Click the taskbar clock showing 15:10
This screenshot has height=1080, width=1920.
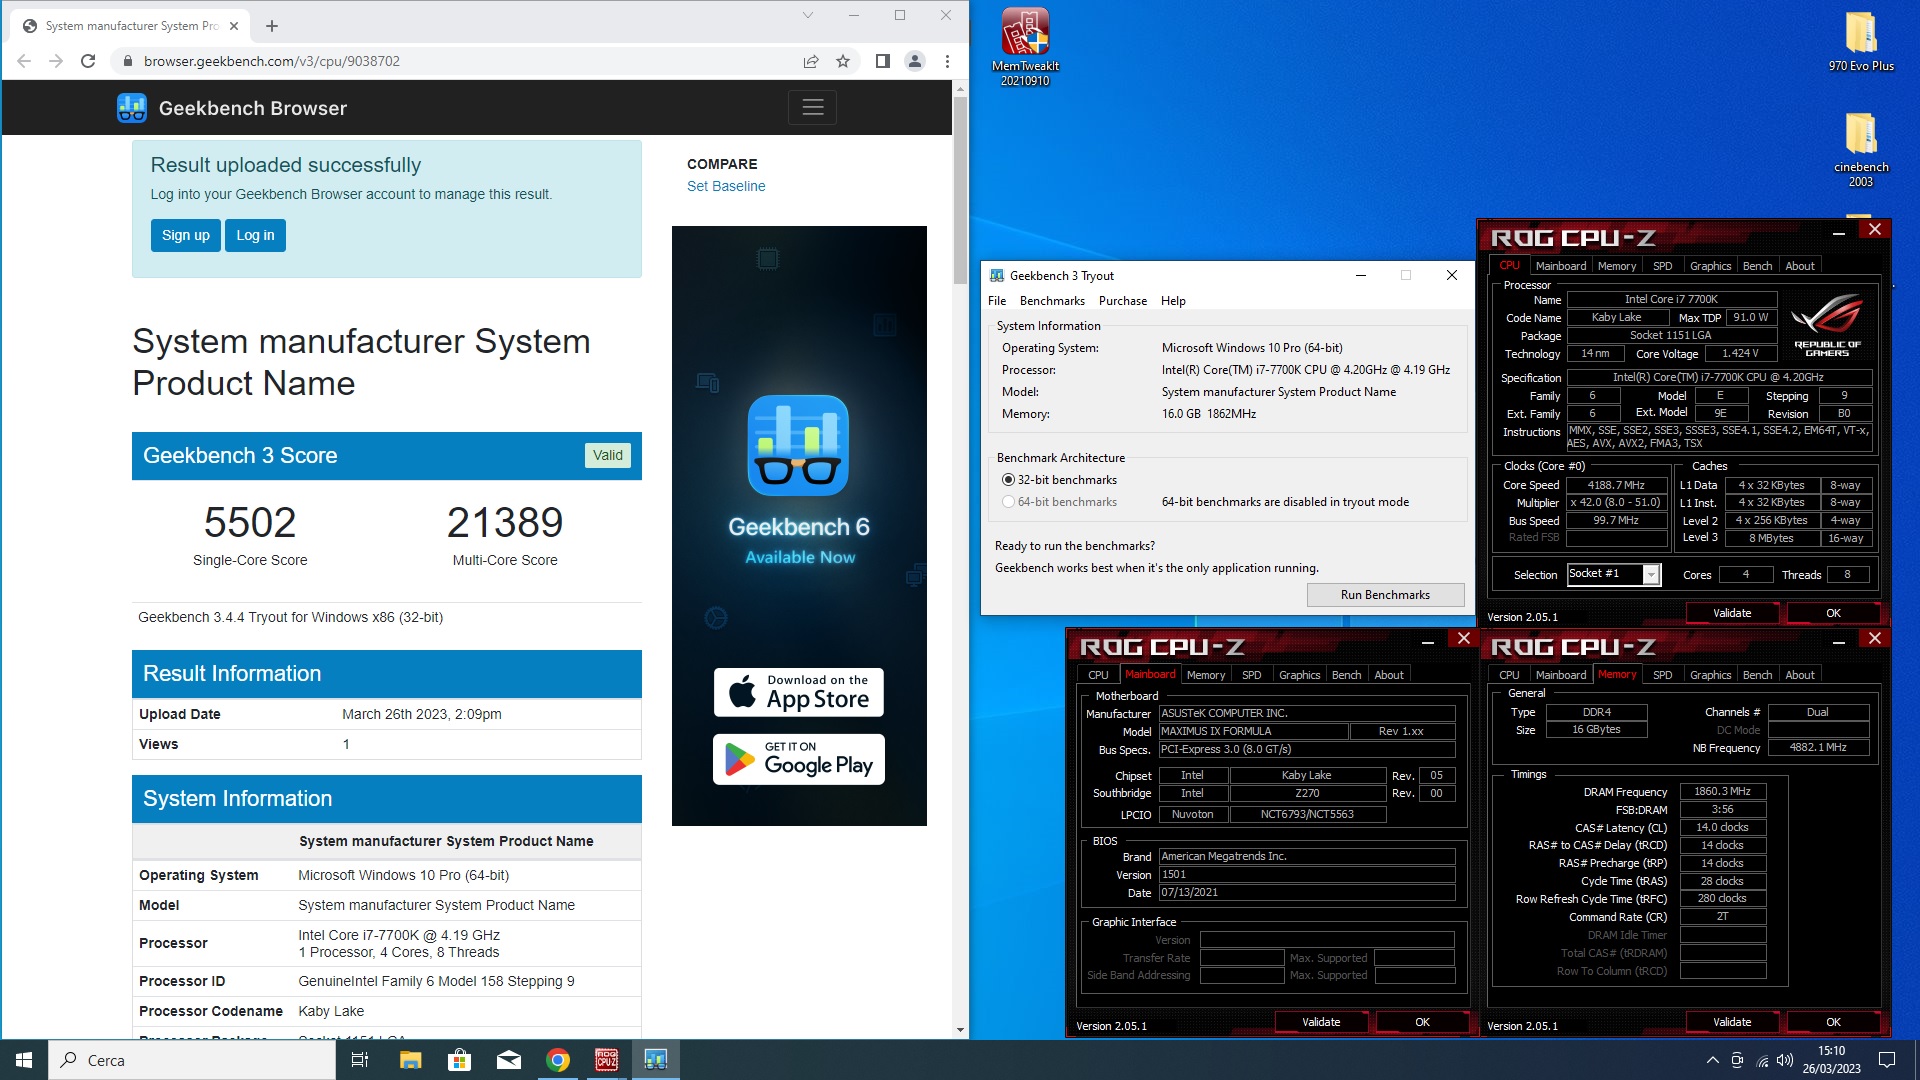[x=1831, y=1060]
